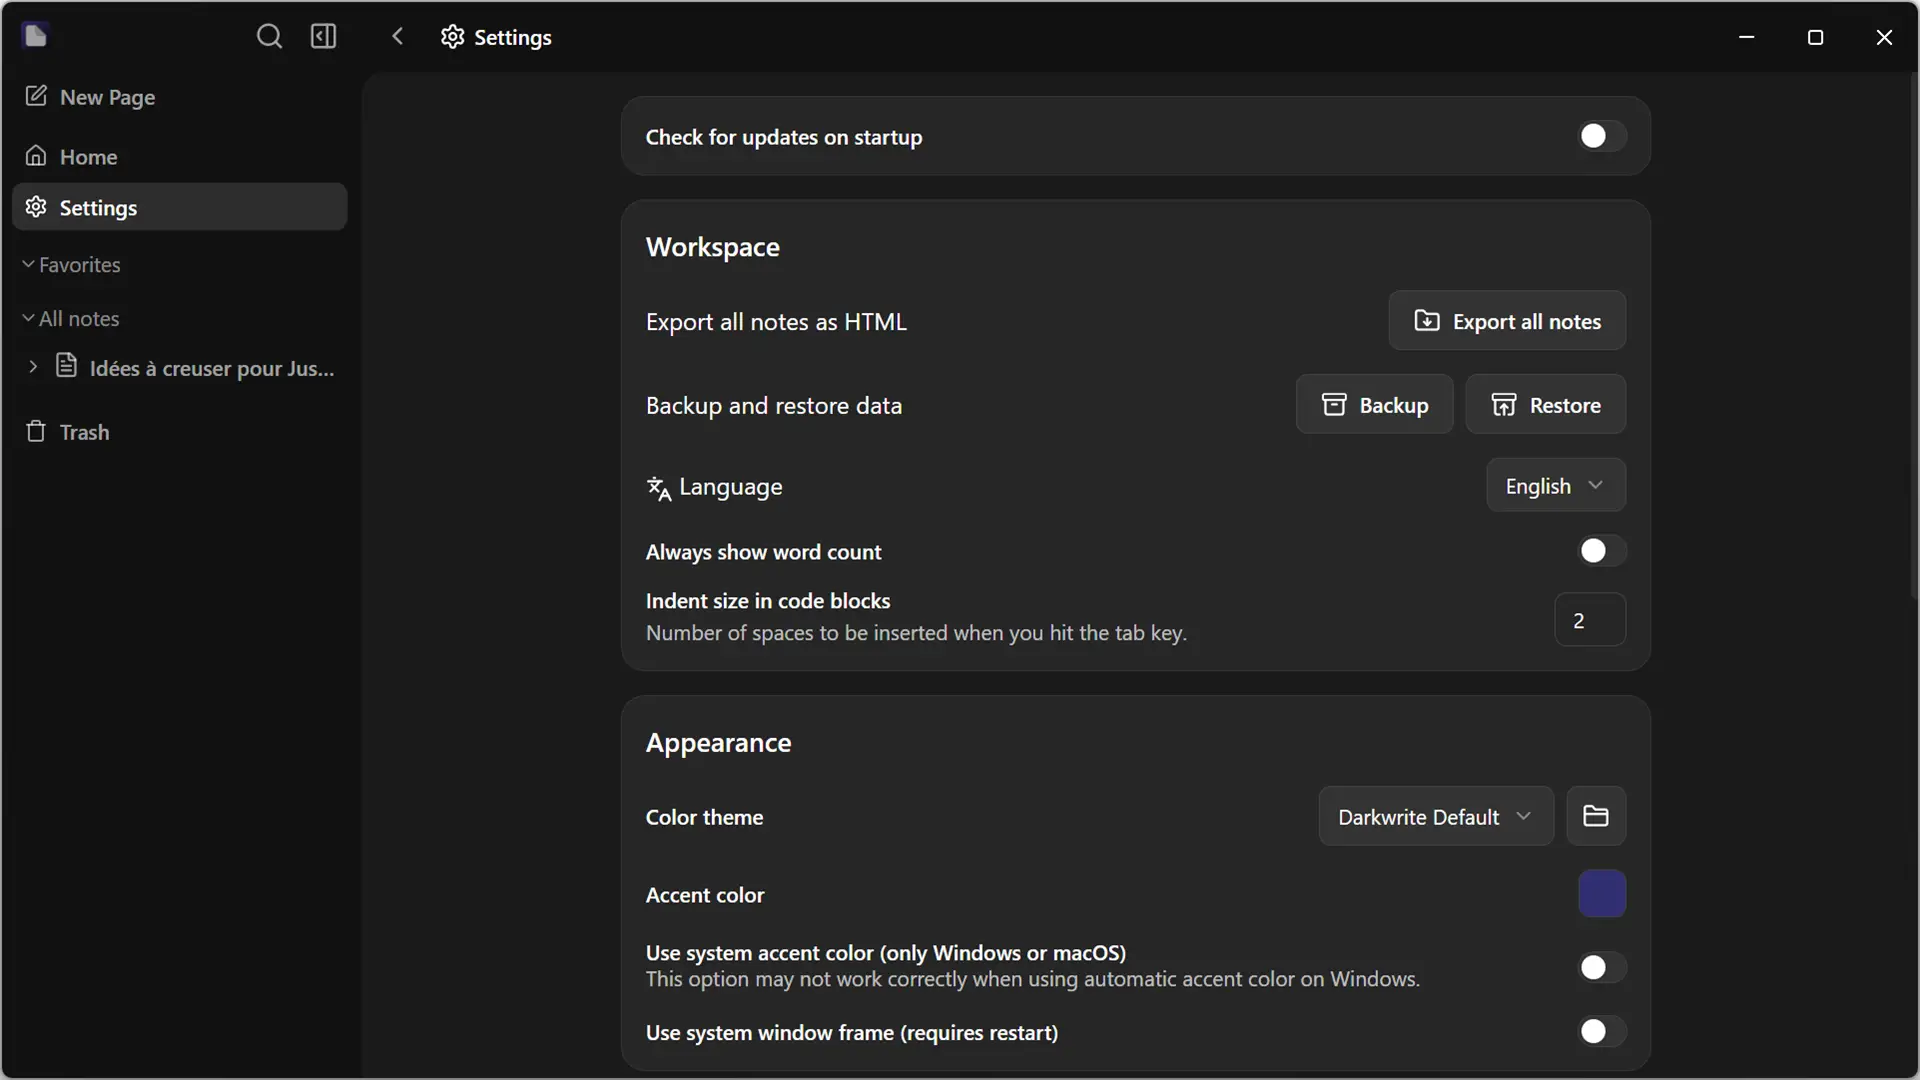The height and width of the screenshot is (1080, 1920).
Task: Collapse sidebar with the panel toggle icon
Action: click(x=323, y=37)
